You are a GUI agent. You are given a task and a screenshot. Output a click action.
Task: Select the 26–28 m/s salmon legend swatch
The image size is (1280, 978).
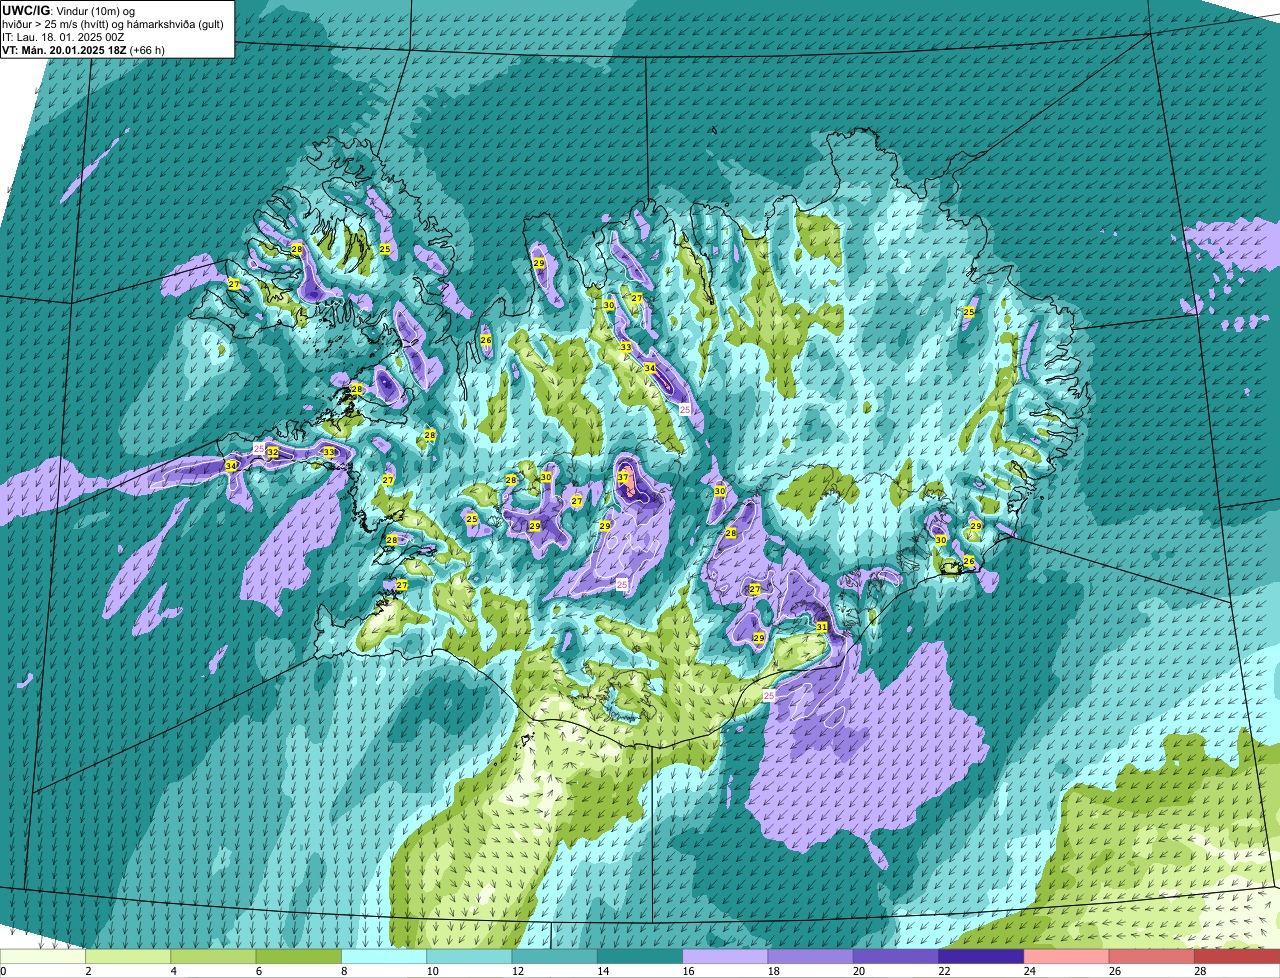tap(1152, 956)
